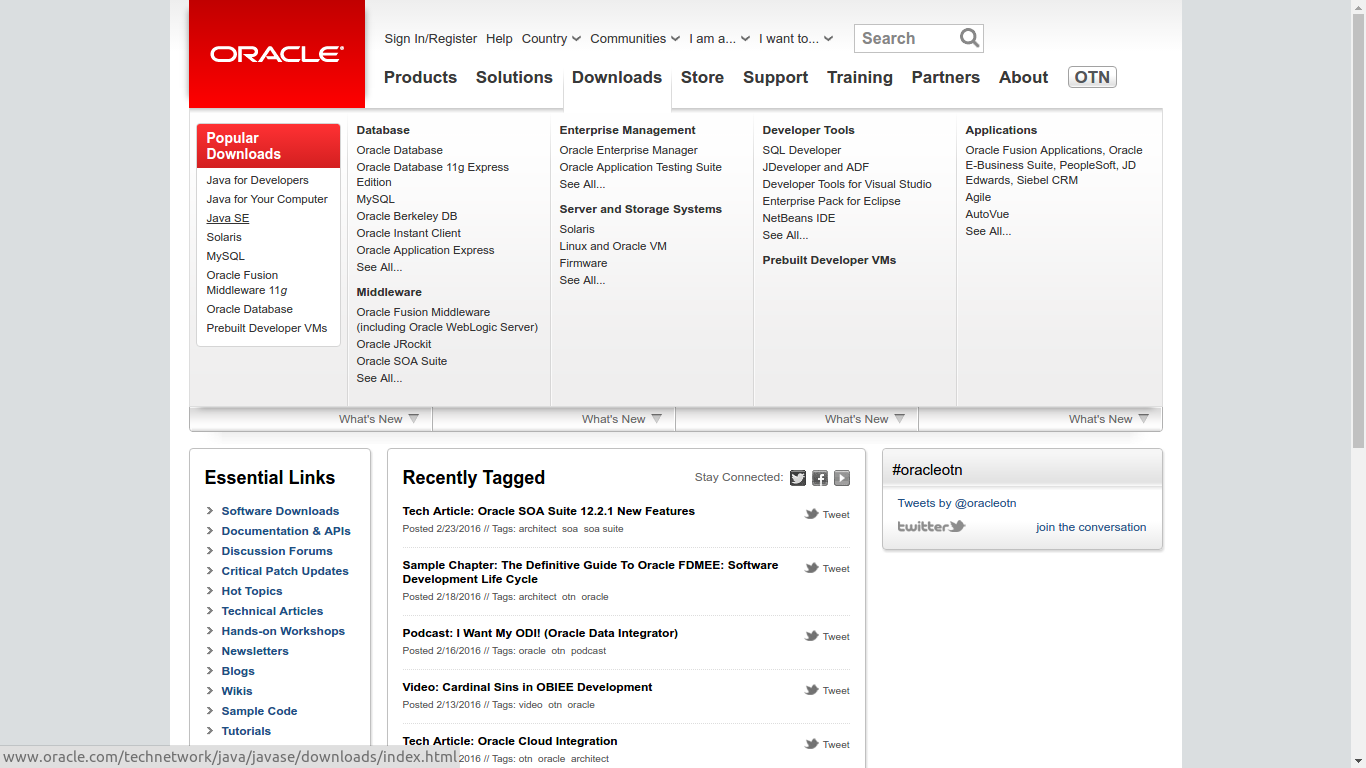Open NetBeans IDE link
The width and height of the screenshot is (1366, 768).
[799, 218]
